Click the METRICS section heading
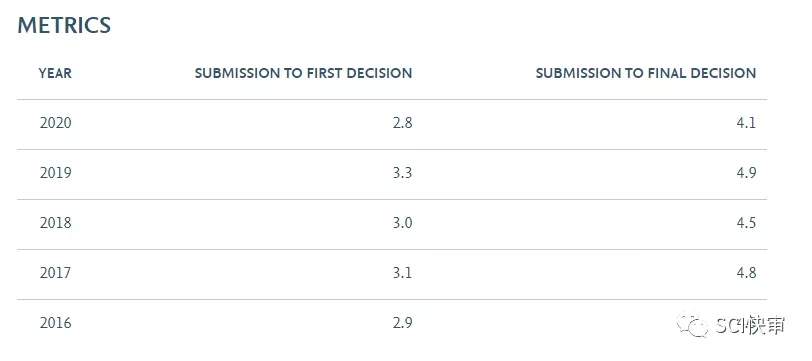Image resolution: width=812 pixels, height=361 pixels. click(64, 25)
